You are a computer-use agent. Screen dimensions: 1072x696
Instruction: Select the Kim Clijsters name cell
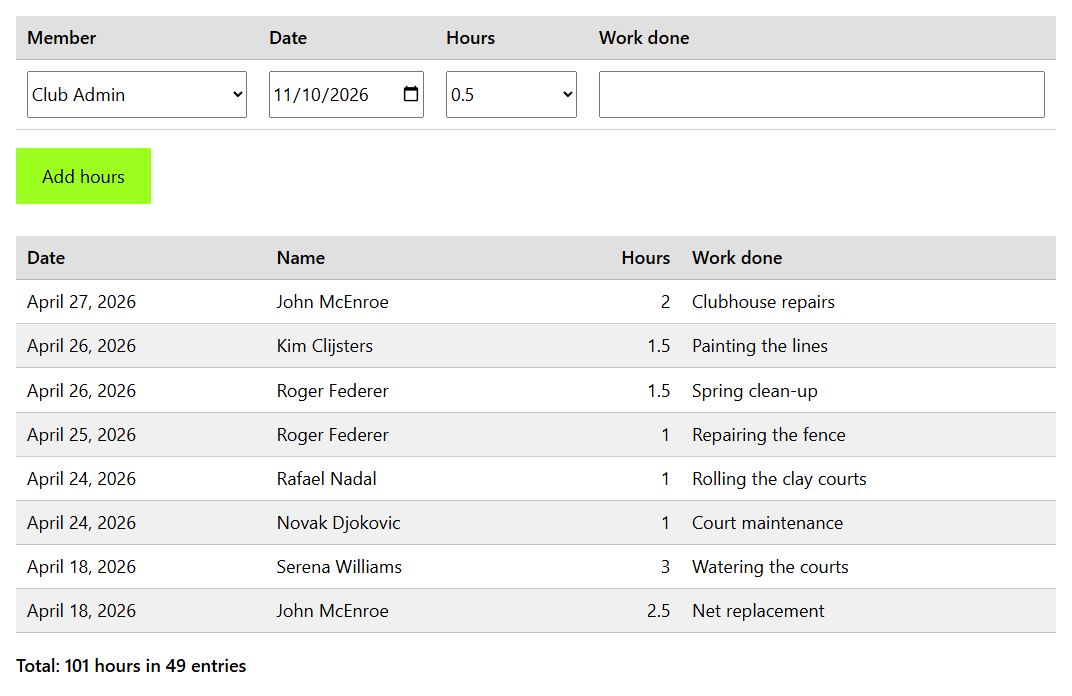325,346
